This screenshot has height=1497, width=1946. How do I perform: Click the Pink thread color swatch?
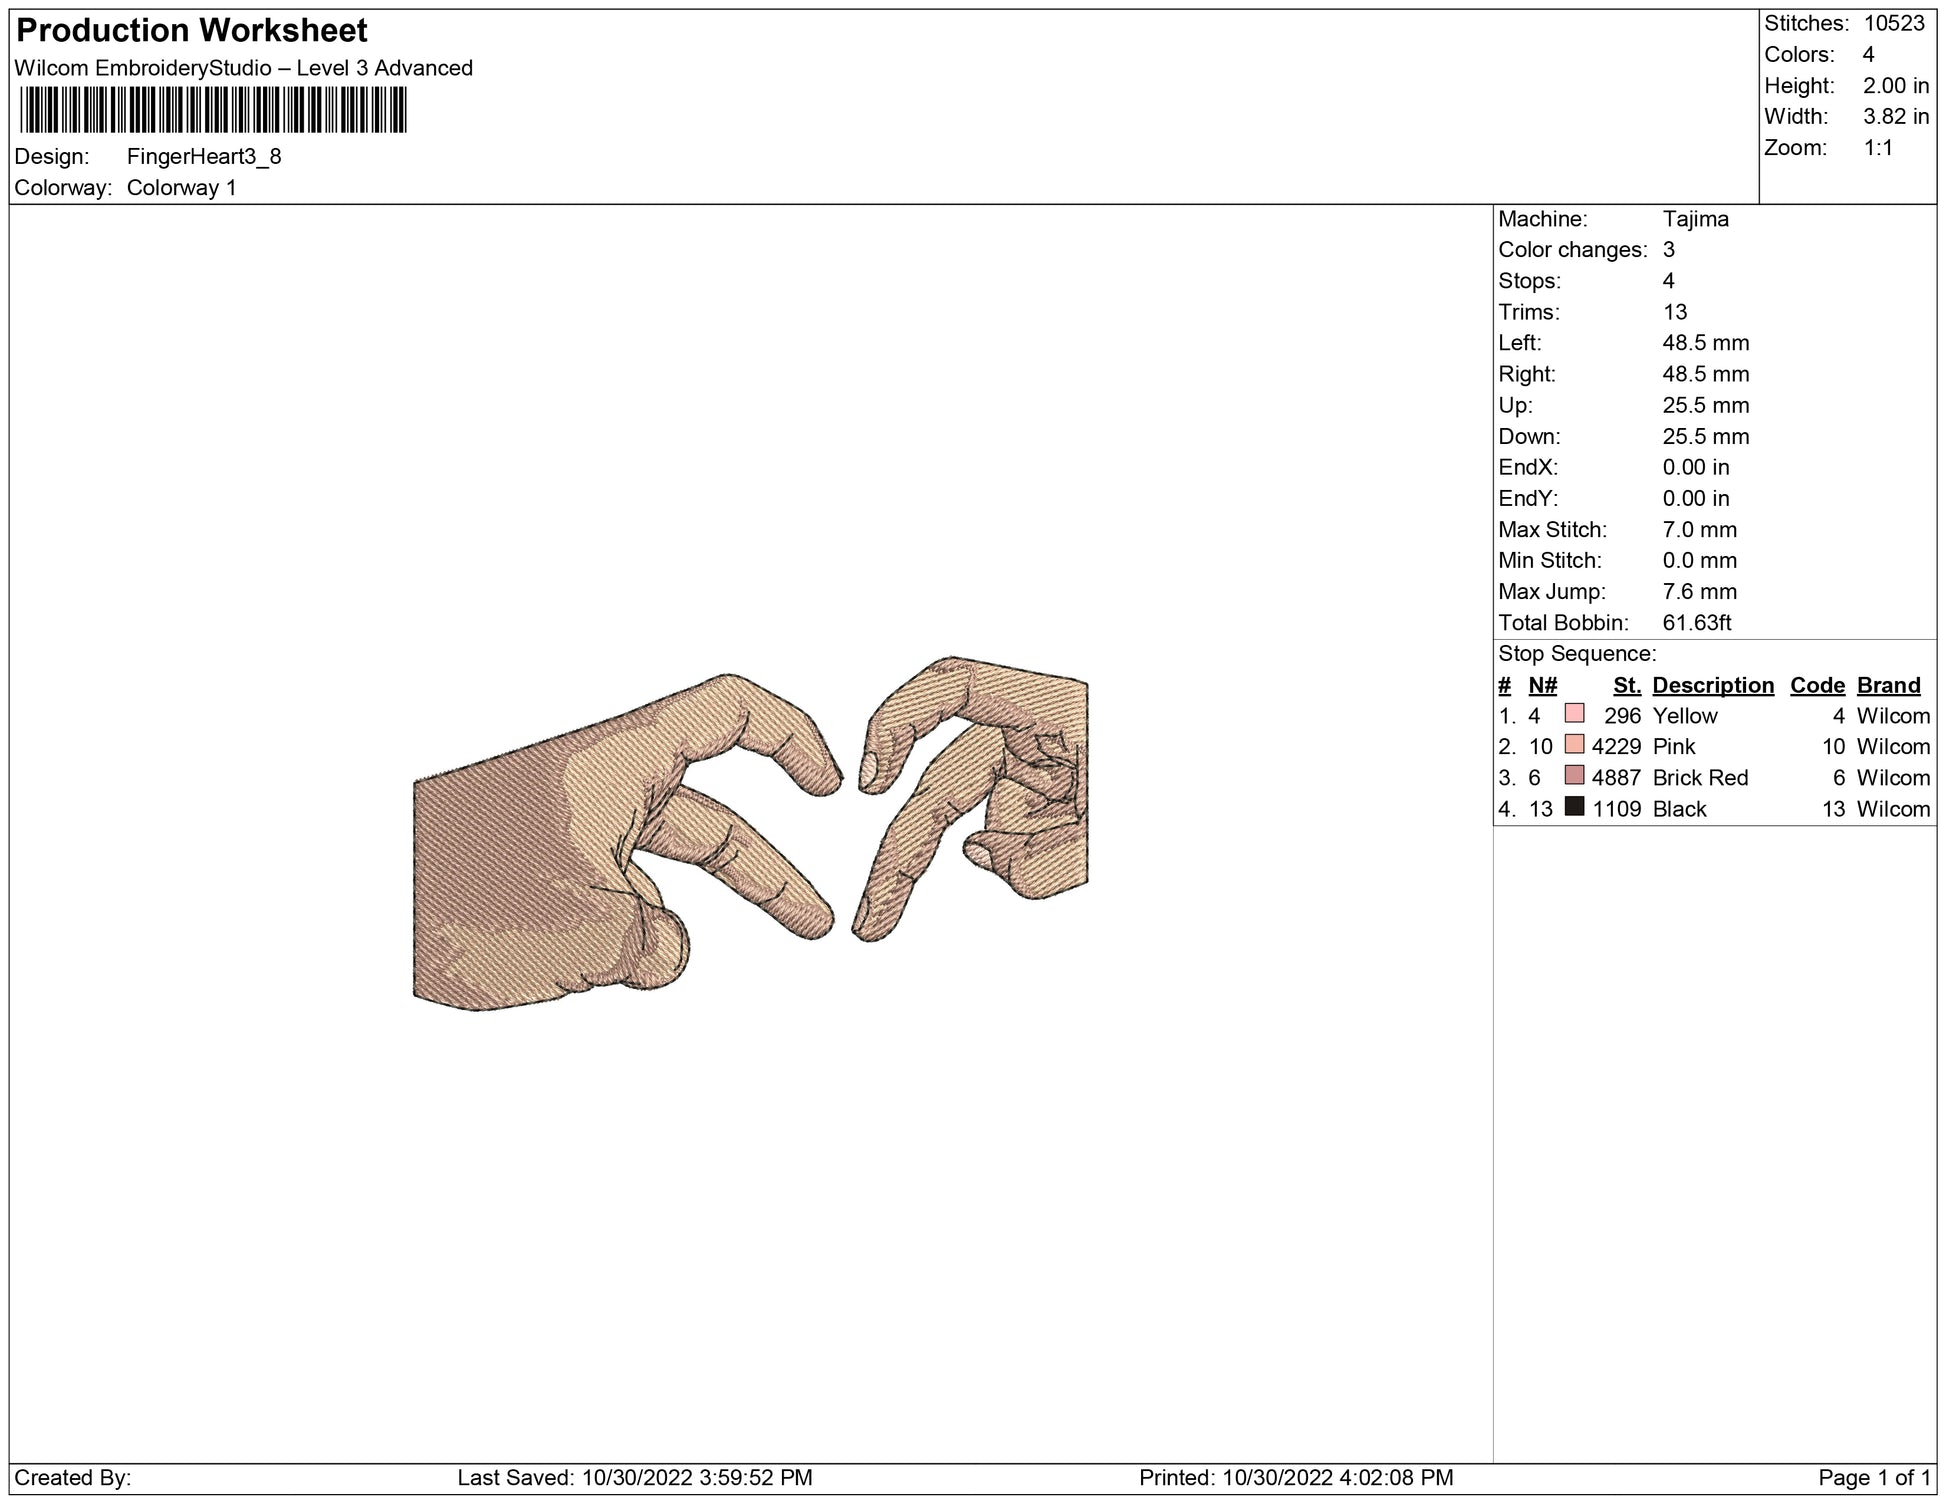1574,745
